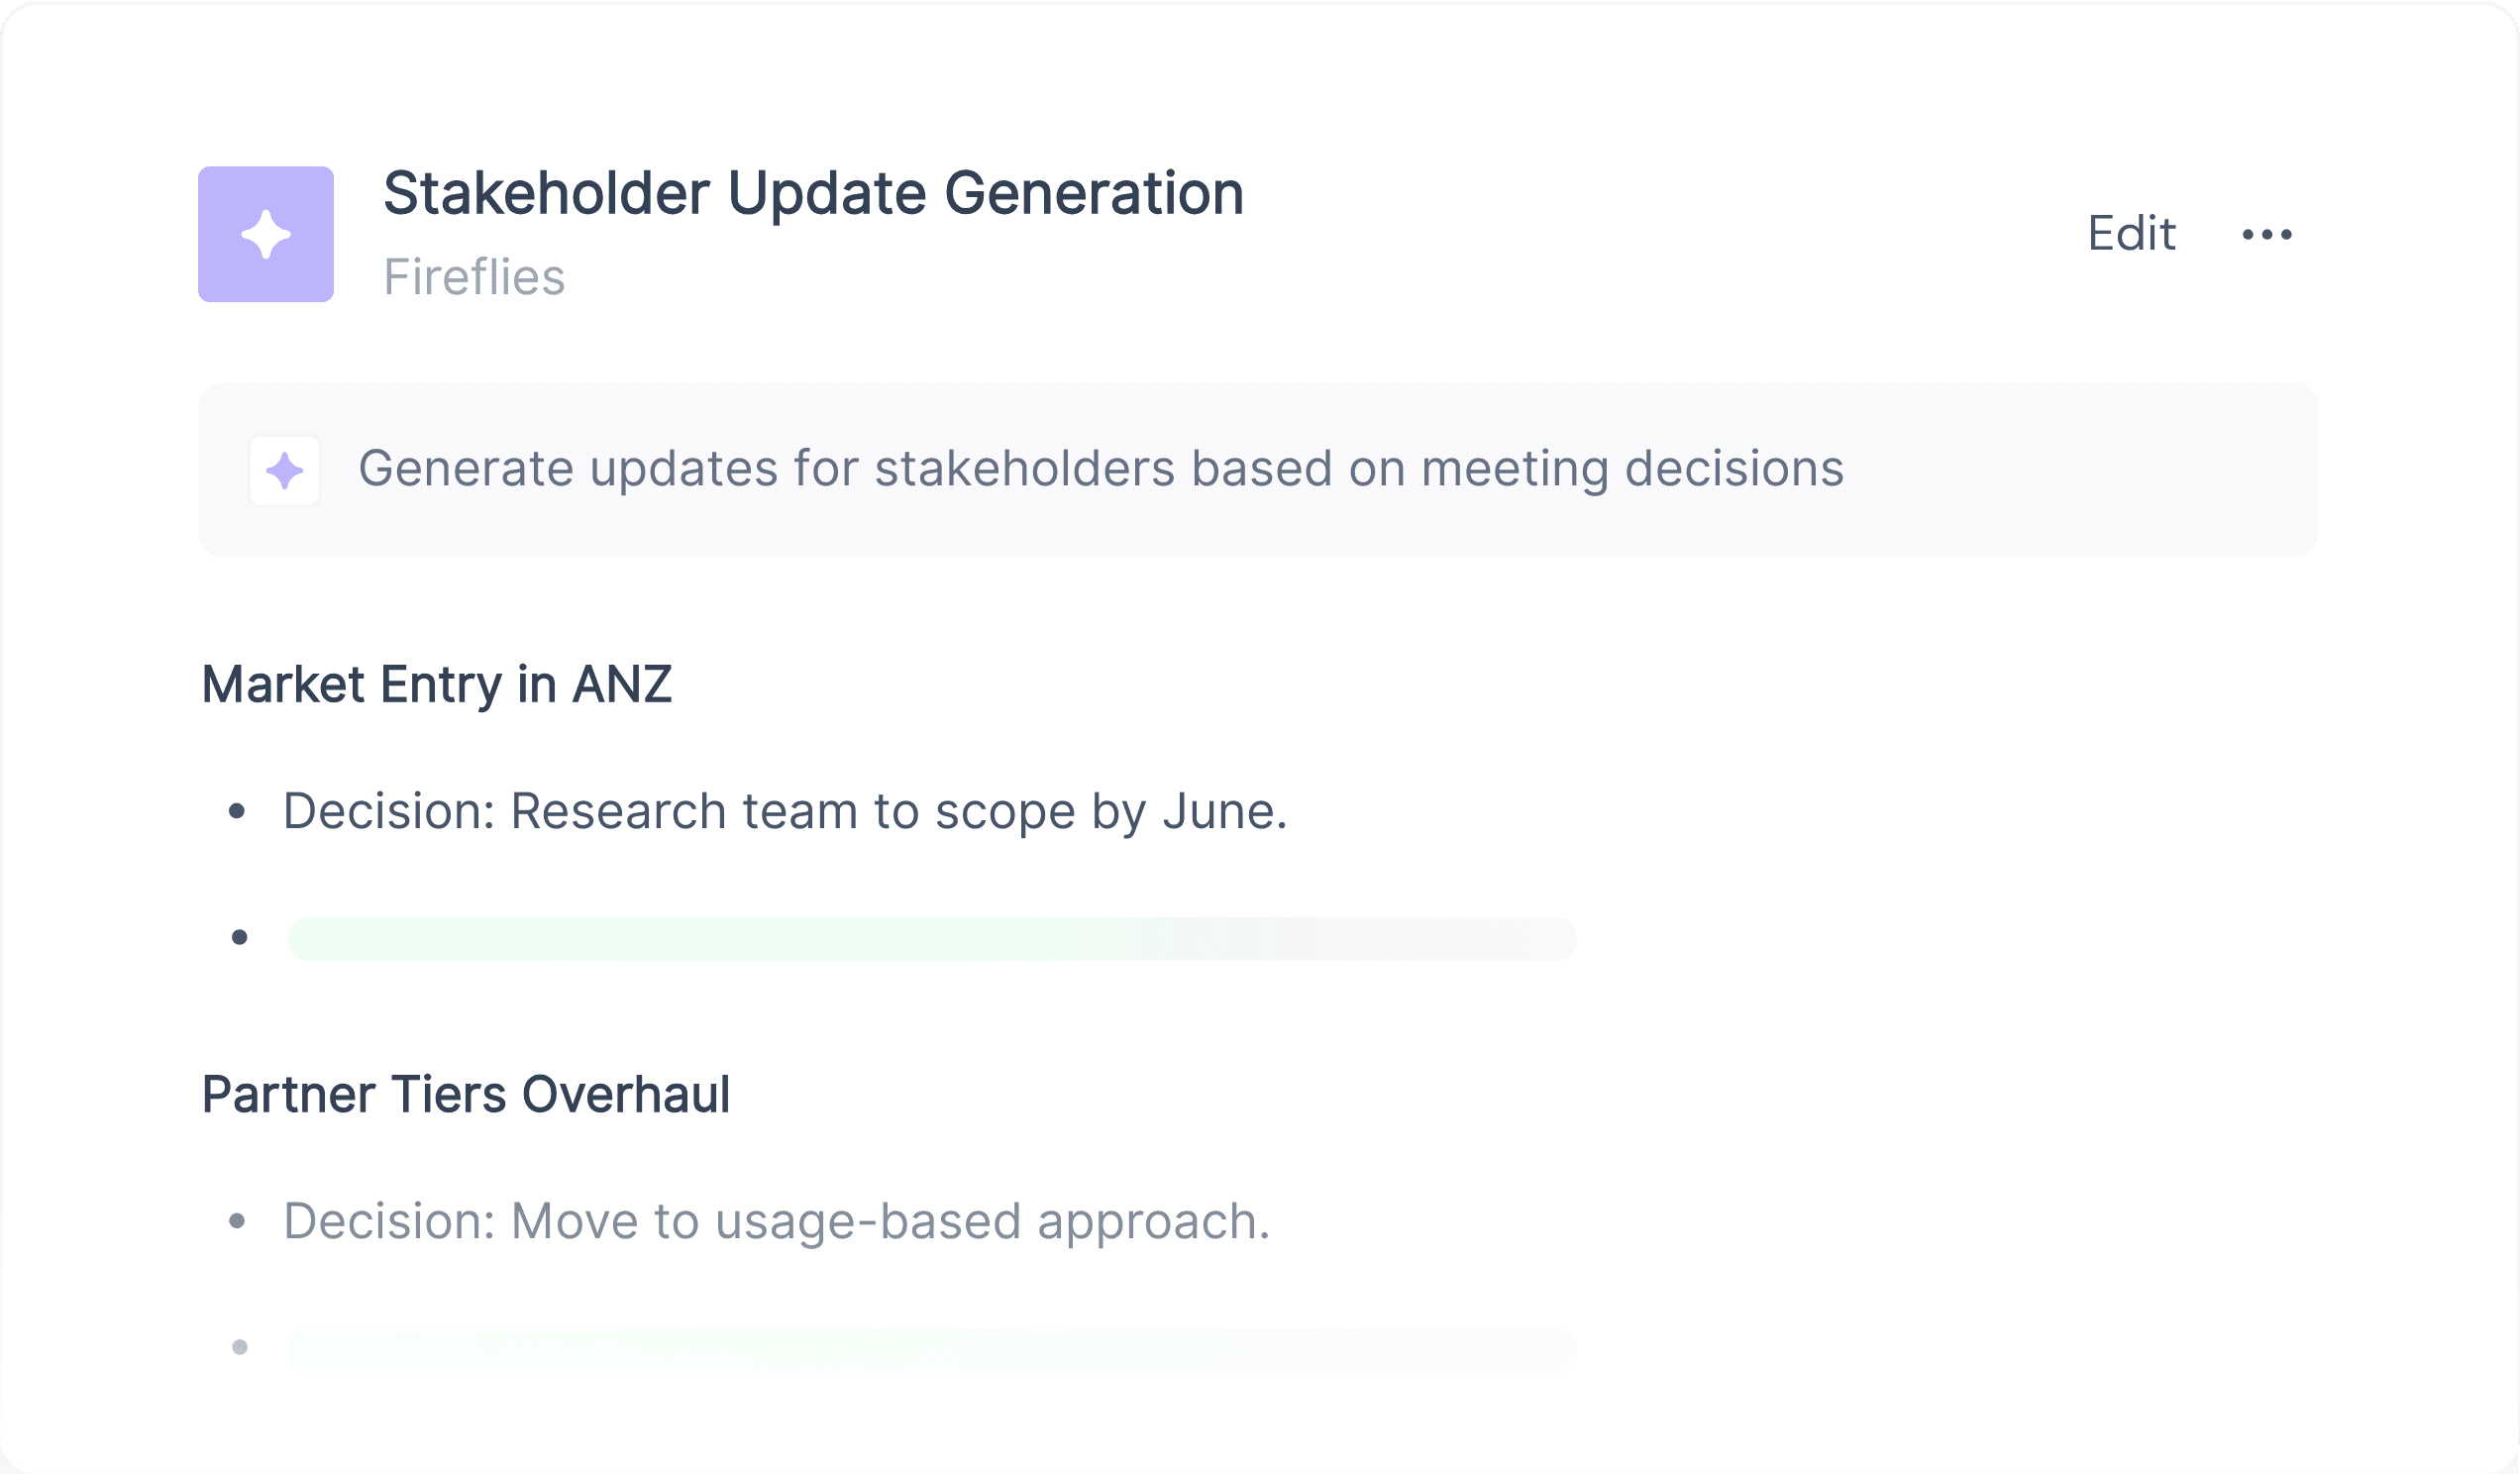Select the 'Generate updates for stakeholders' prompt text
Viewport: 2520px width, 1474px height.
(1101, 469)
